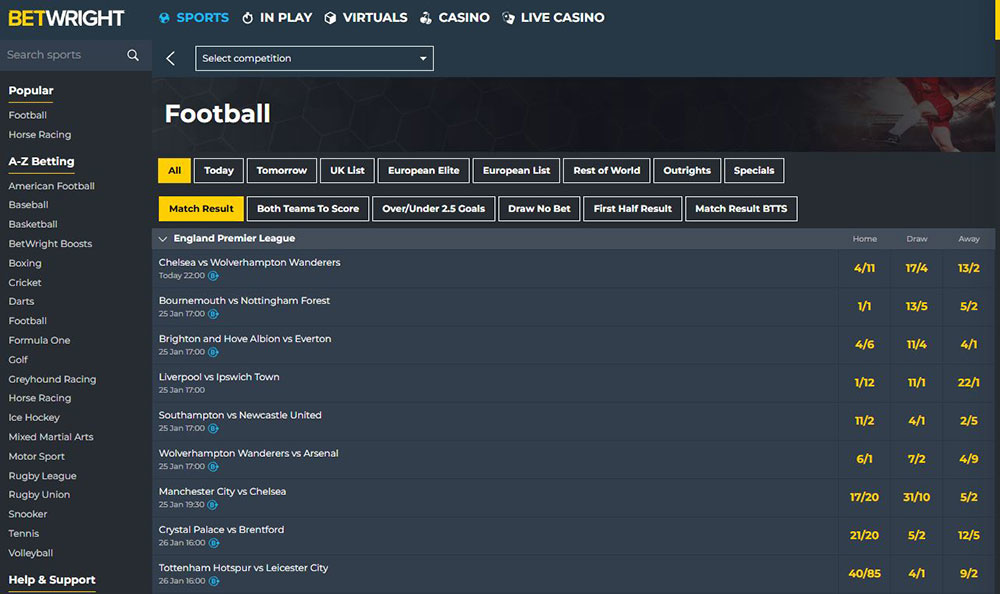The height and width of the screenshot is (594, 1000).
Task: Open Formula One in the sidebar
Action: point(40,341)
